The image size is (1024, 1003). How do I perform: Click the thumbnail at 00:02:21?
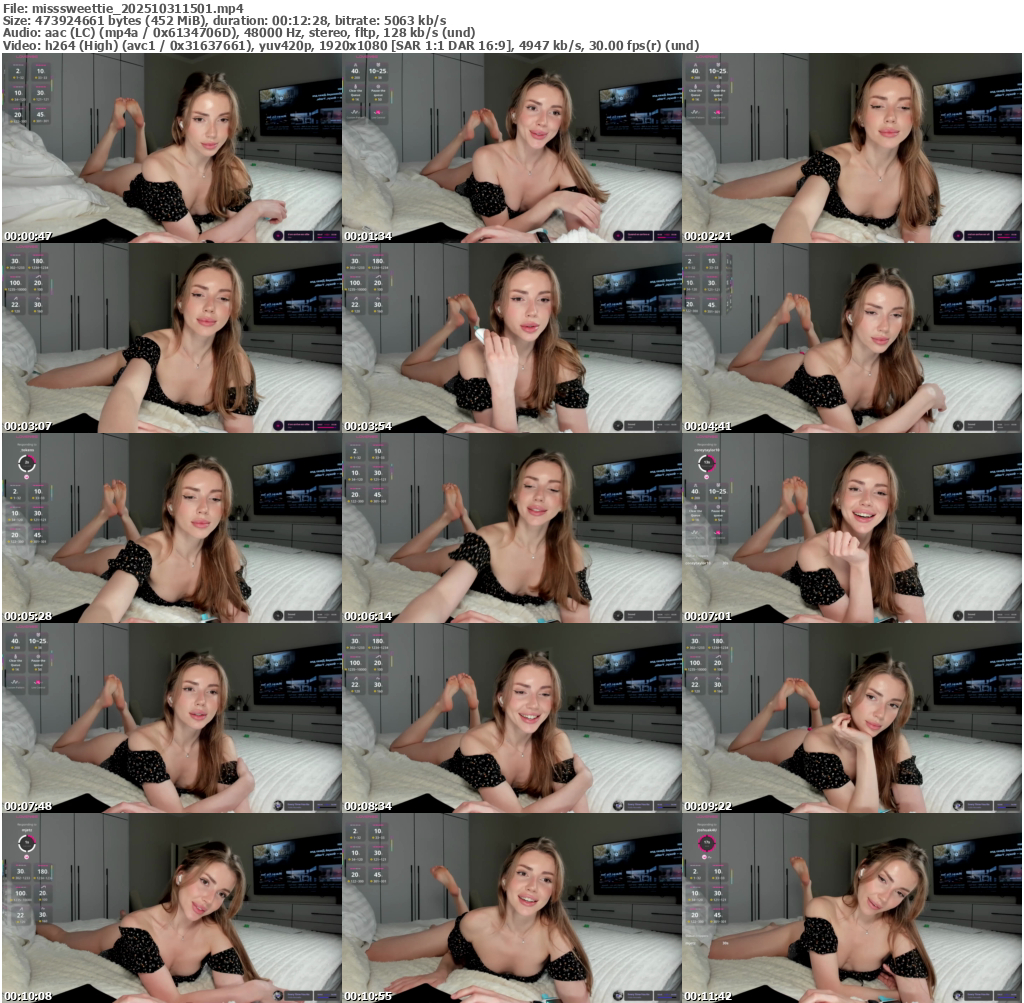852,148
